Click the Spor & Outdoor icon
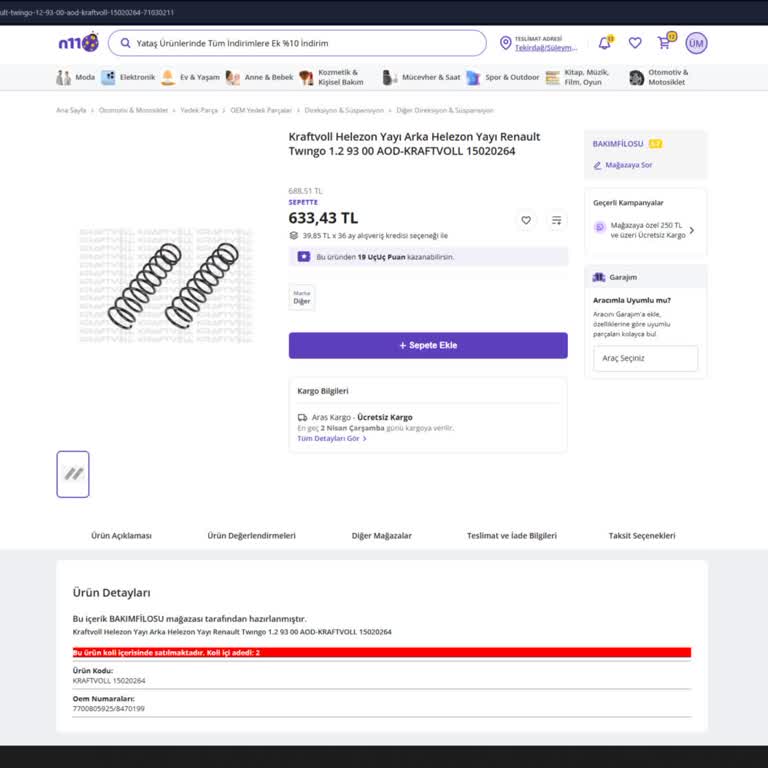The width and height of the screenshot is (768, 768). 473,77
